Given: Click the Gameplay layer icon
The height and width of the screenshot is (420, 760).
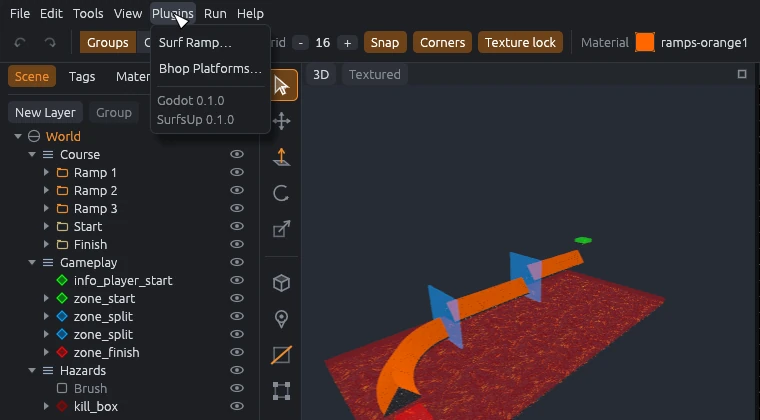Looking at the screenshot, I should click(x=48, y=262).
